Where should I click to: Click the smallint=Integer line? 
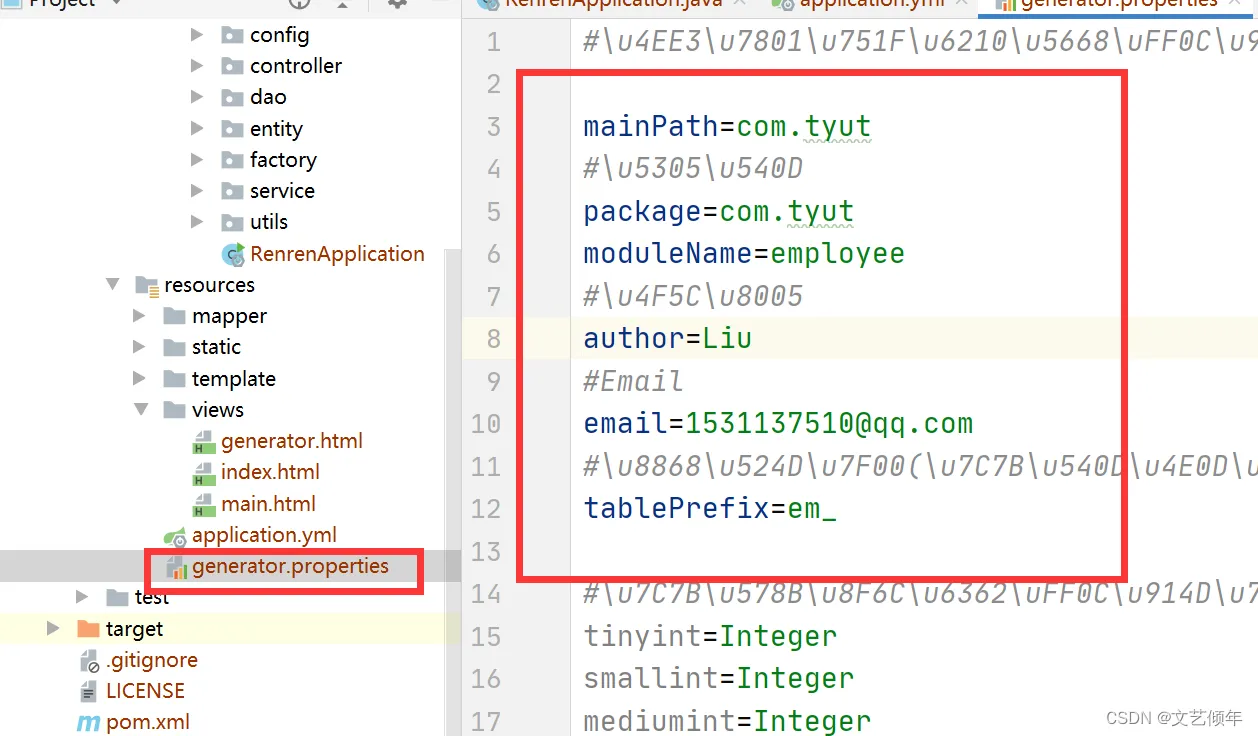718,678
